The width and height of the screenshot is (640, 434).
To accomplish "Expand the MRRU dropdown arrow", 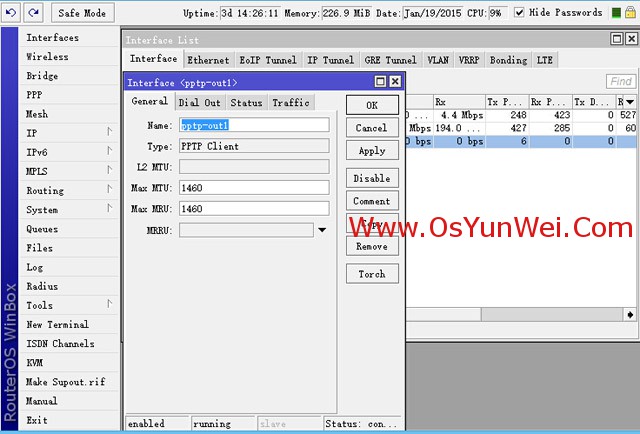I will [322, 230].
